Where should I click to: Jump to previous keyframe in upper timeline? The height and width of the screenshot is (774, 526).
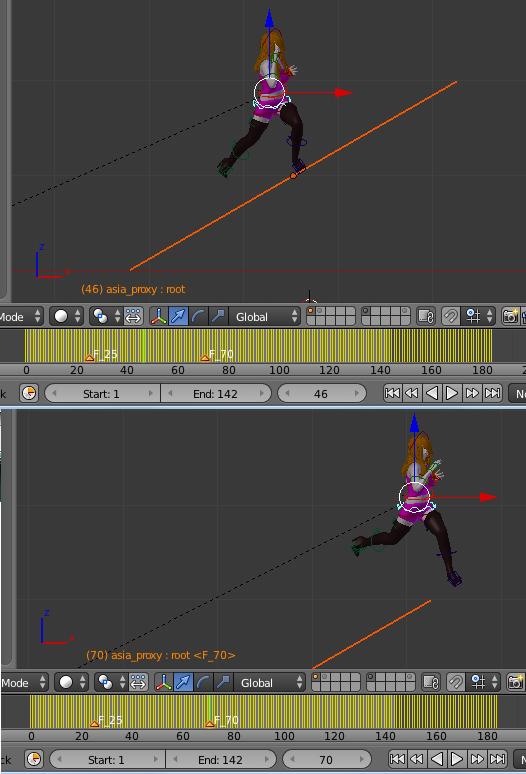412,393
